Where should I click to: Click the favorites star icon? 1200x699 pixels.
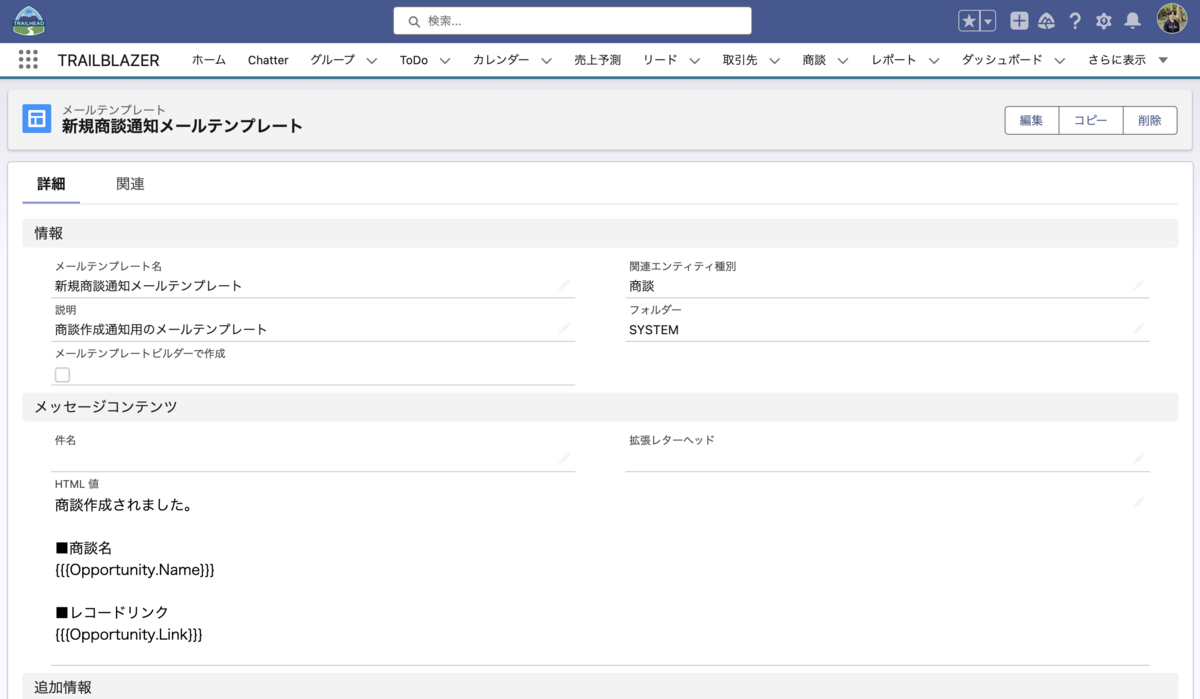[x=968, y=21]
